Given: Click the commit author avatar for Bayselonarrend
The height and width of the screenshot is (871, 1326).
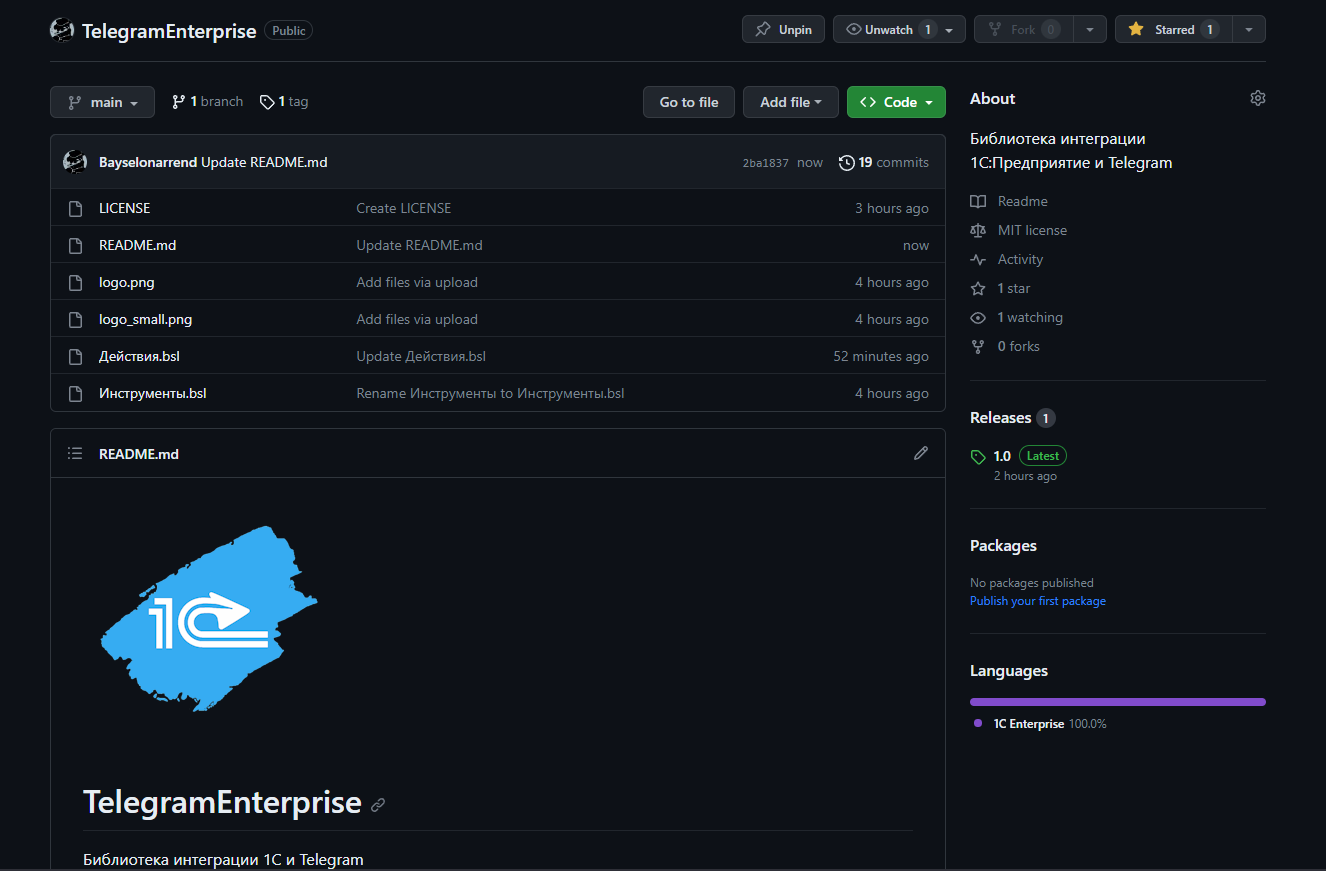Looking at the screenshot, I should (75, 162).
